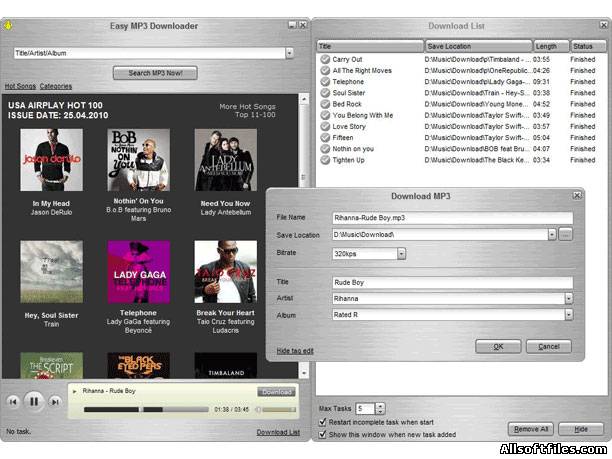Click the status icon beside You Belong With Me
Screen dimensions: 612x459
pos(325,115)
